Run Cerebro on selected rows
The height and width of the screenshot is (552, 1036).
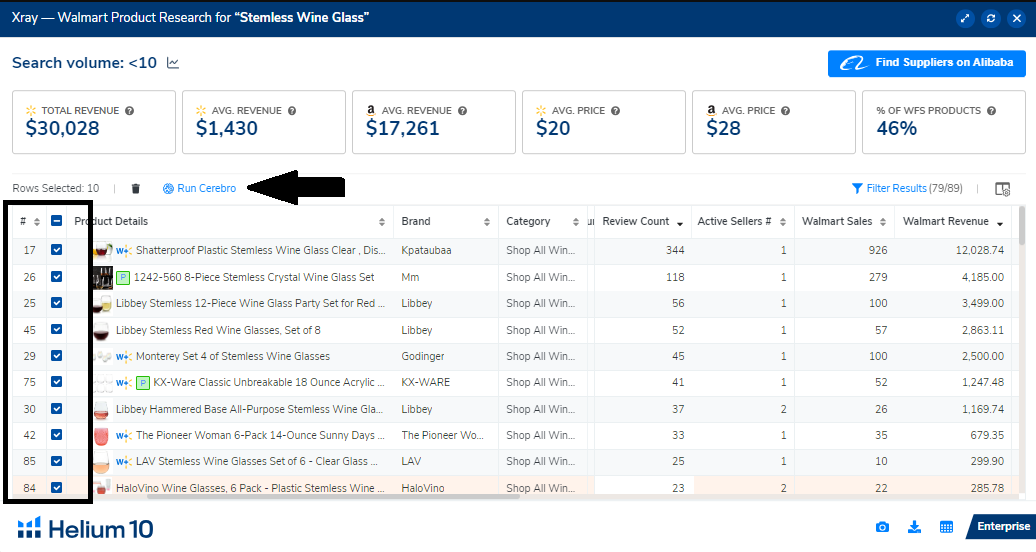[200, 188]
